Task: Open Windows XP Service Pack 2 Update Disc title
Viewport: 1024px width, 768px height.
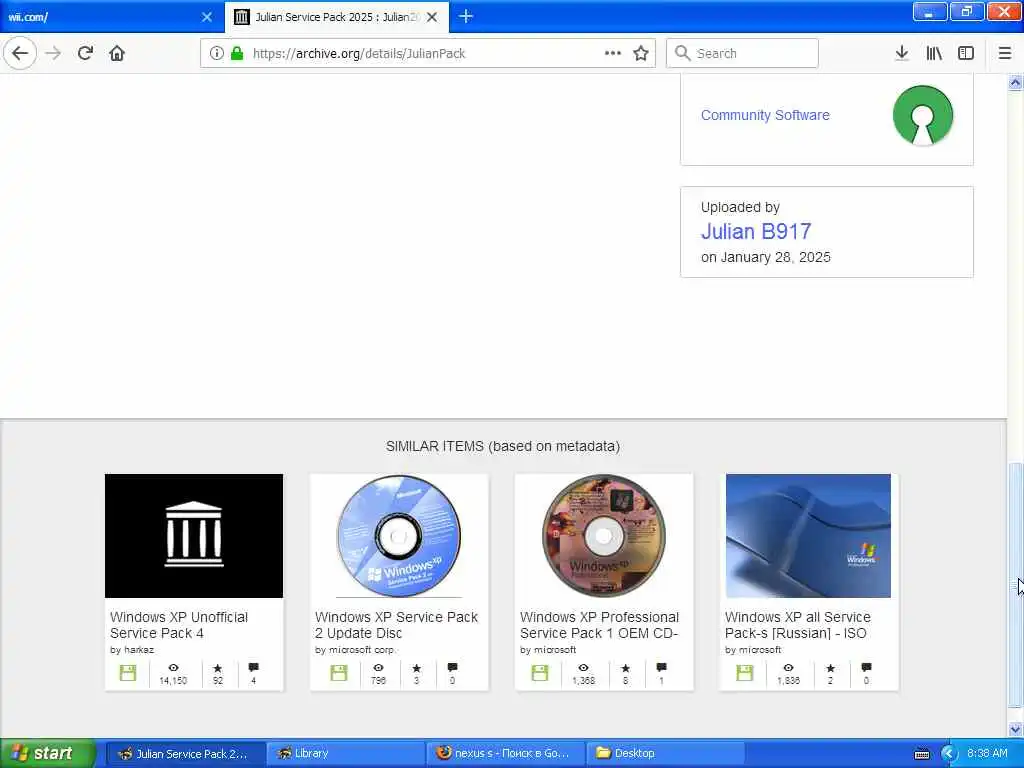Action: pos(396,625)
